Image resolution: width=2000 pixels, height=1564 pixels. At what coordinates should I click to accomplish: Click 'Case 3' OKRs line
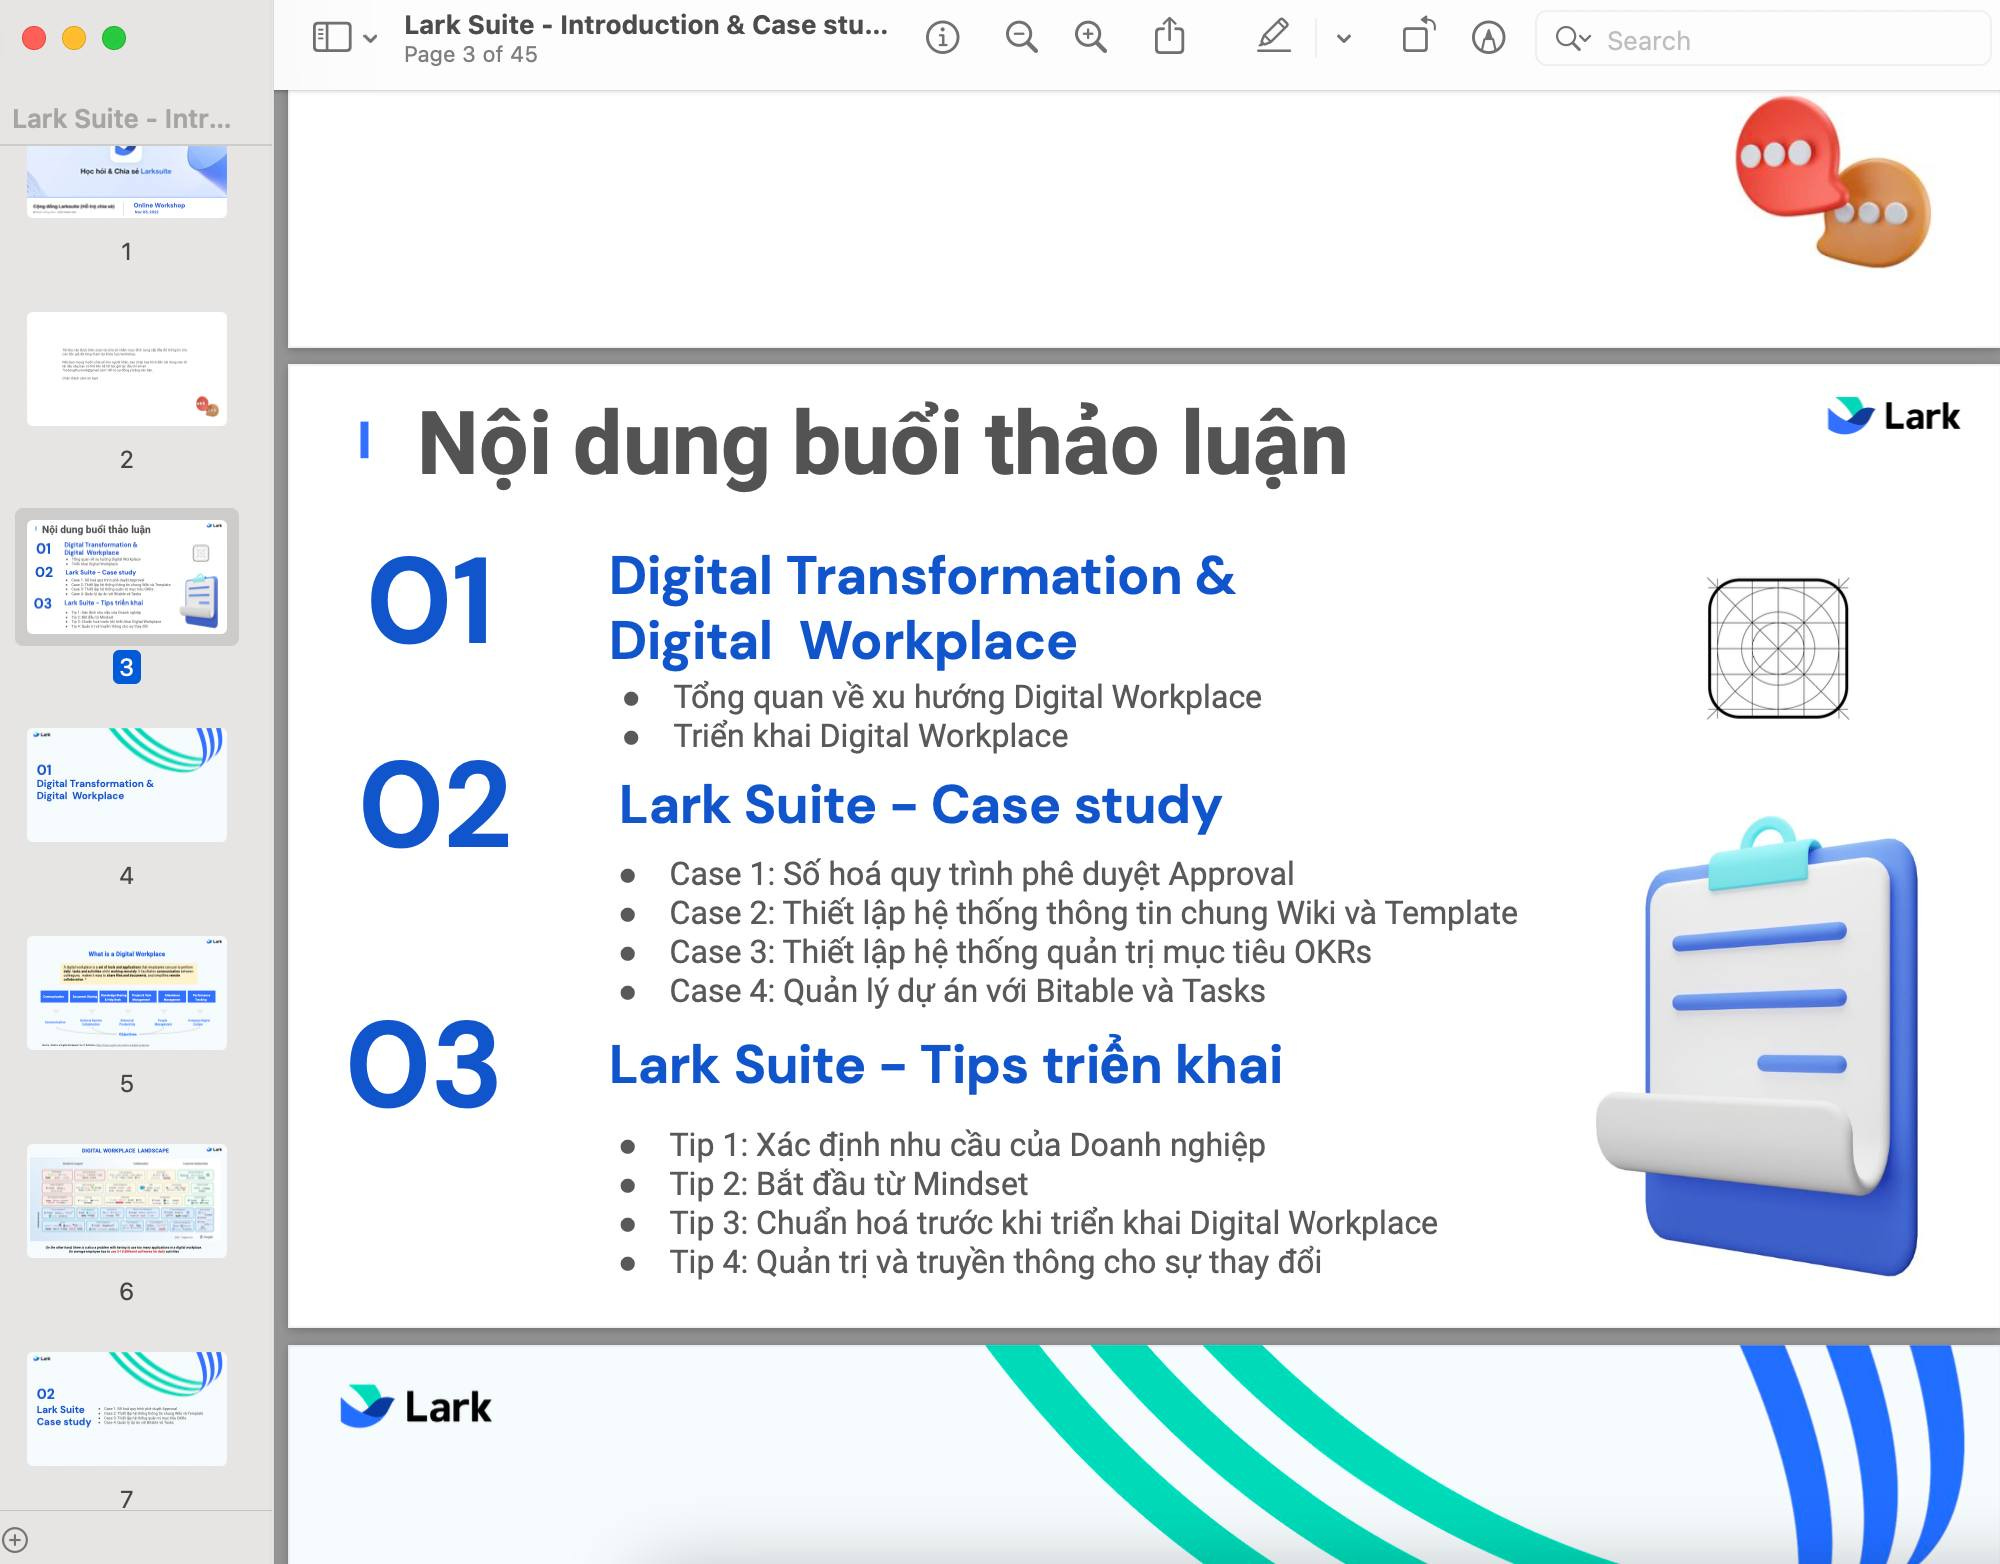(x=1020, y=952)
